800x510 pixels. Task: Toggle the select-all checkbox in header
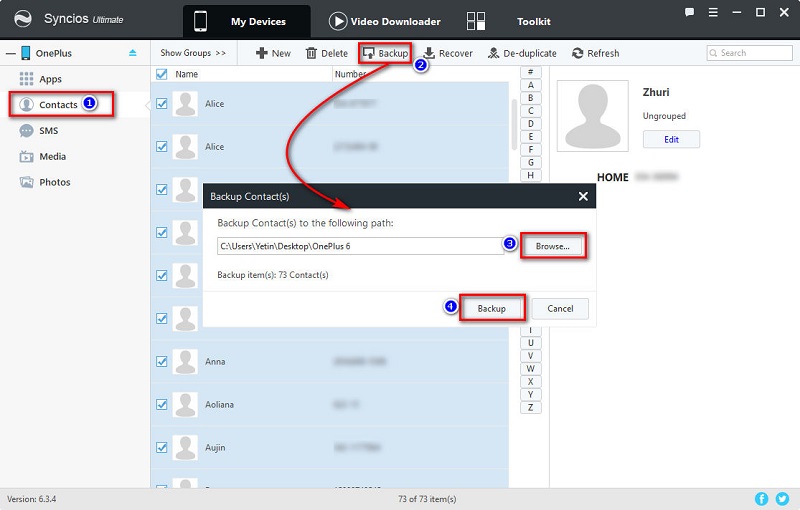162,74
